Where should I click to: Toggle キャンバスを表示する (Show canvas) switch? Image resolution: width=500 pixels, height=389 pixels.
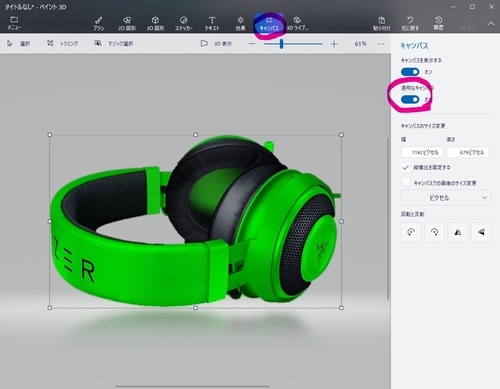(410, 72)
